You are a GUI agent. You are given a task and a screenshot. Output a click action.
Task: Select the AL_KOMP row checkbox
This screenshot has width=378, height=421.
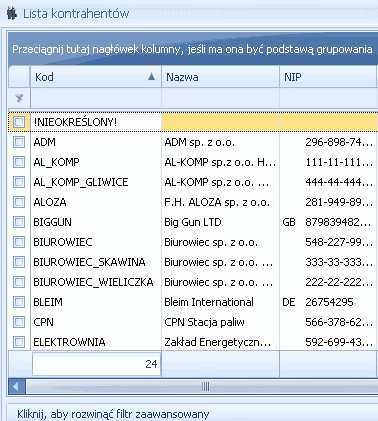pyautogui.click(x=19, y=162)
